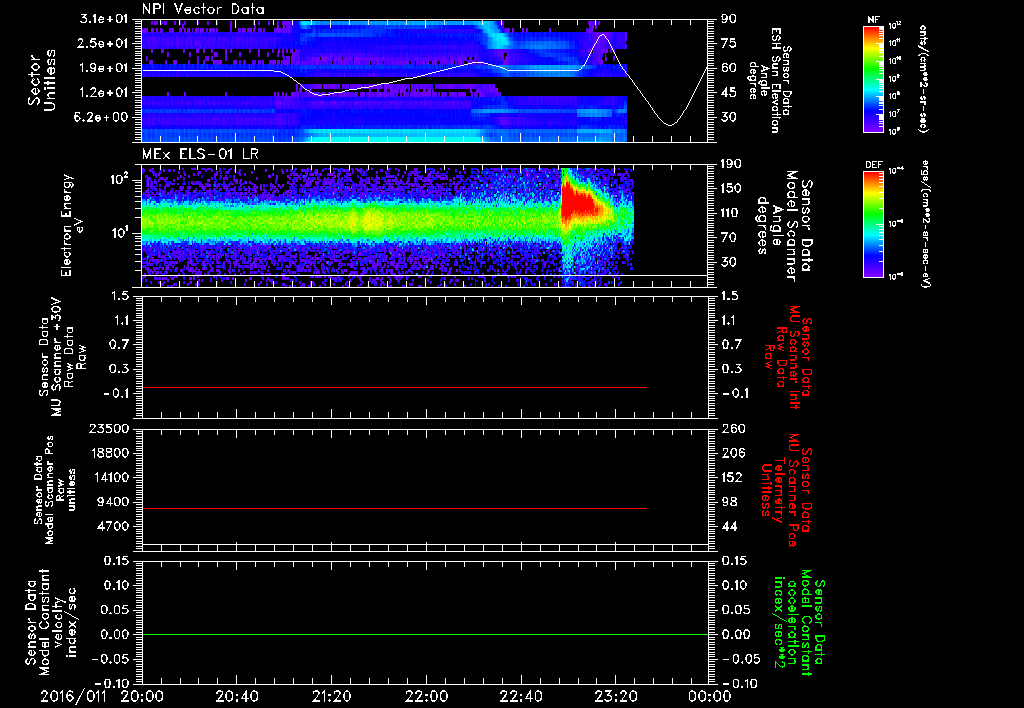Click the 45 degree Sun Elevation tick
The height and width of the screenshot is (708, 1024).
728,93
